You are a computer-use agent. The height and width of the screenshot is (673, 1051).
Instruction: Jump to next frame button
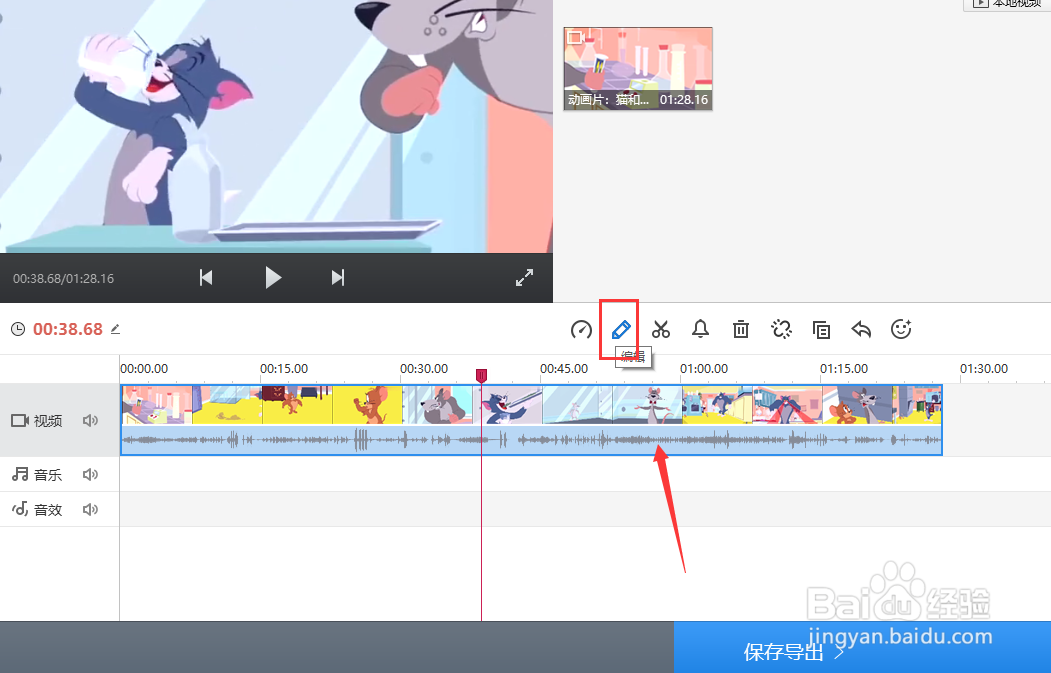[338, 278]
